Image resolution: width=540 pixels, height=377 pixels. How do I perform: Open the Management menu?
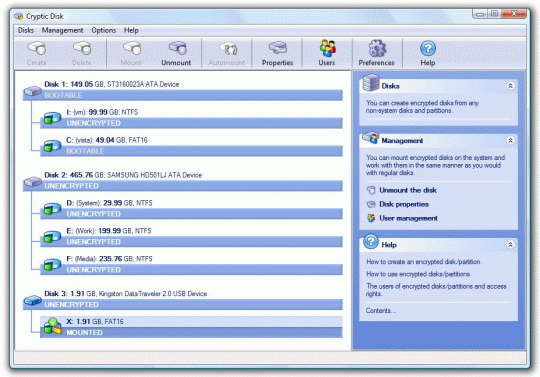62,30
